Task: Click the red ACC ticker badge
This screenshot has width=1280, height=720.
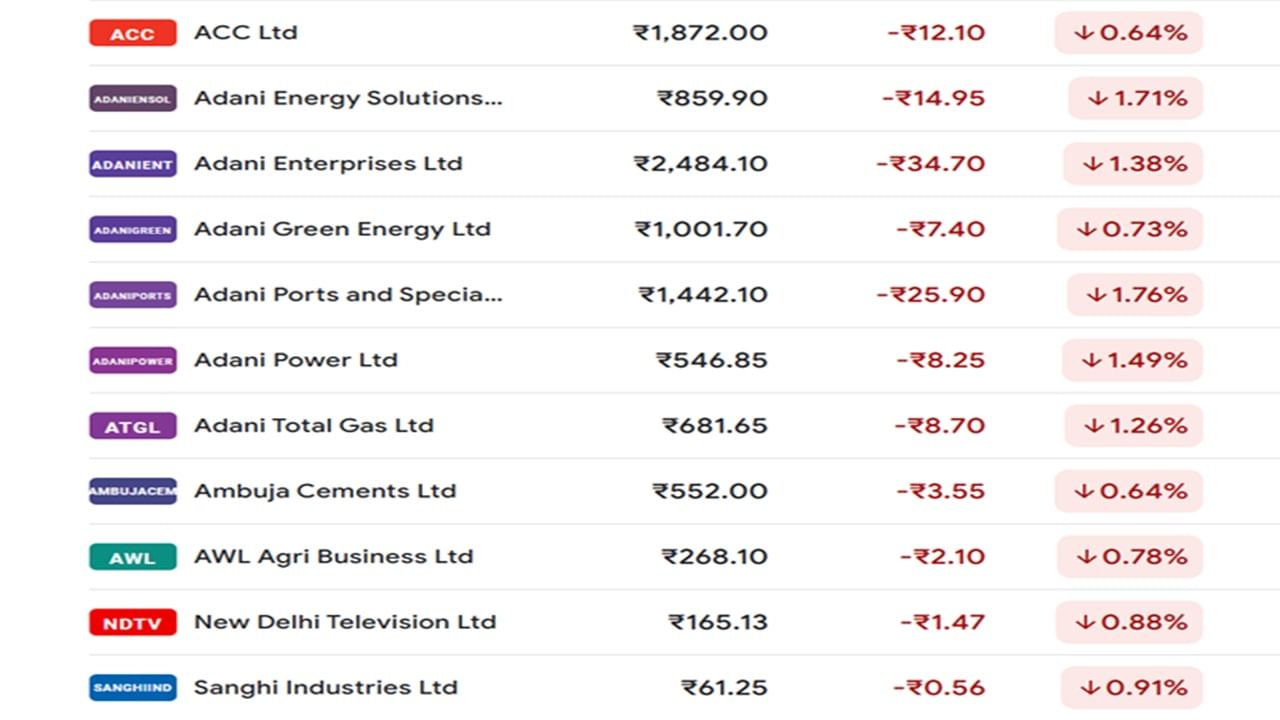Action: (133, 33)
